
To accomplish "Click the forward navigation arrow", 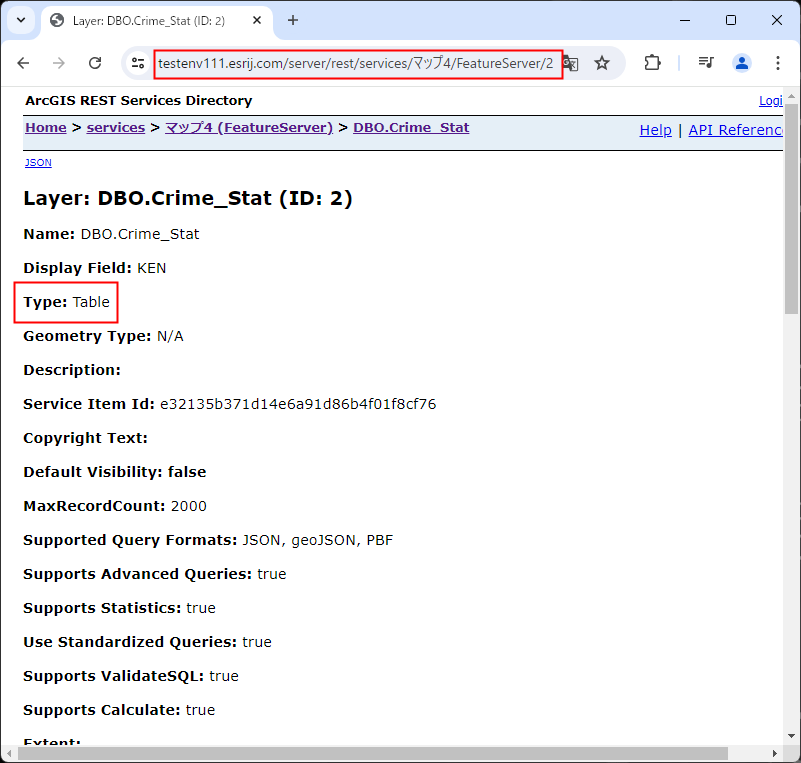I will point(59,63).
